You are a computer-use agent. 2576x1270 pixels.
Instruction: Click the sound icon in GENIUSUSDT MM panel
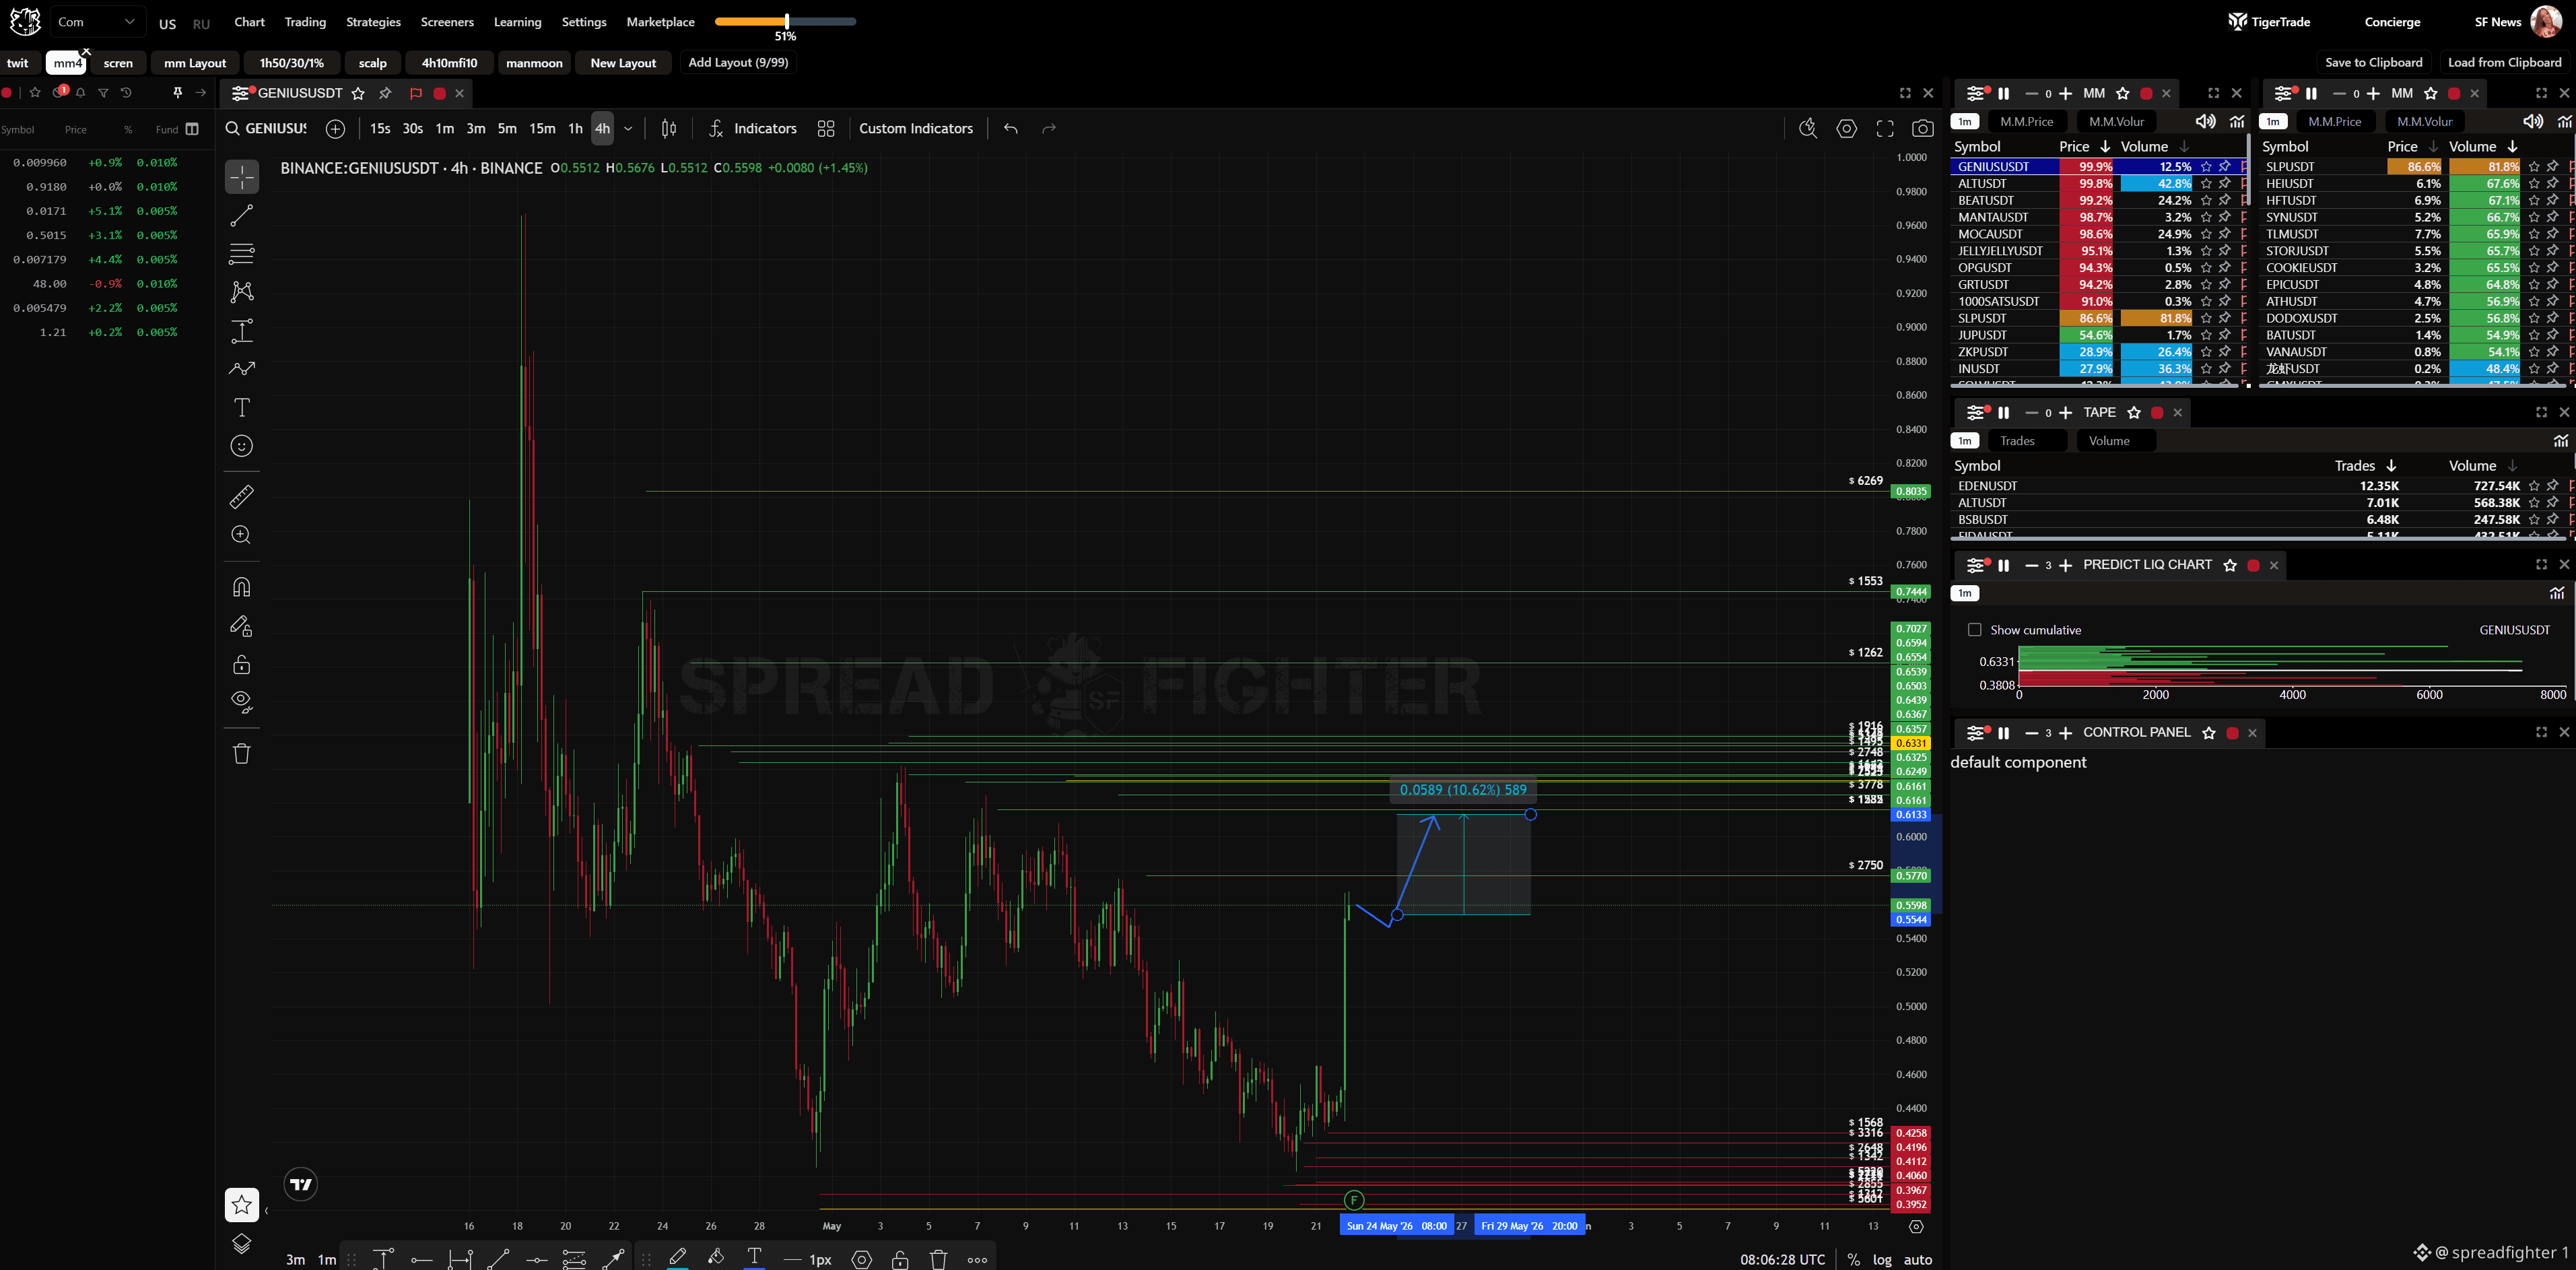coord(2205,121)
